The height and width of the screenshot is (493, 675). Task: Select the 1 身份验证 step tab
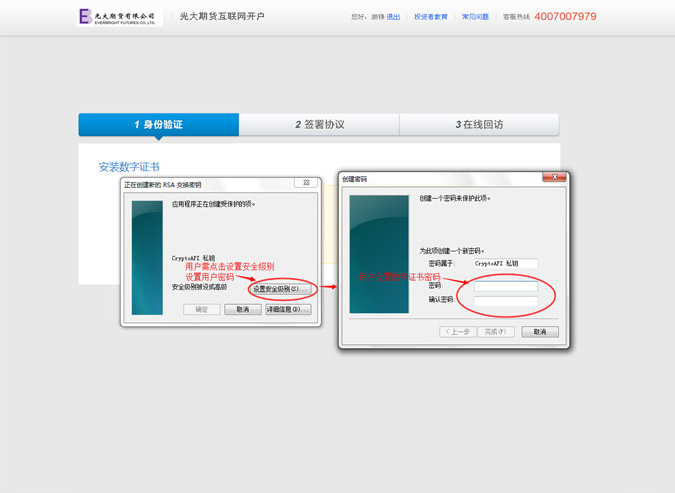click(158, 124)
